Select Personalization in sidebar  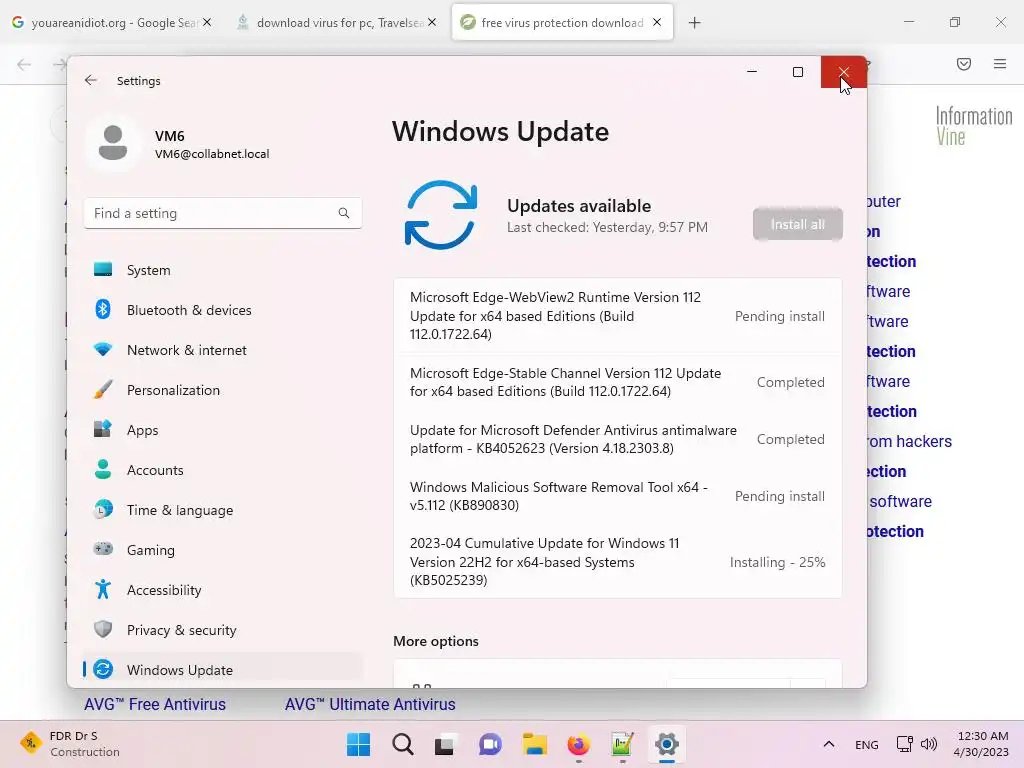point(222,390)
